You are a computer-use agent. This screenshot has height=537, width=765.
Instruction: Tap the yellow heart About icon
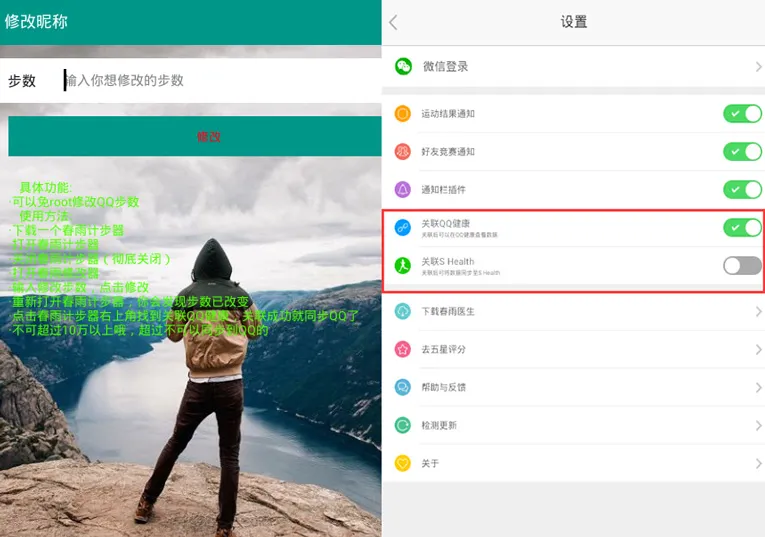click(x=403, y=463)
